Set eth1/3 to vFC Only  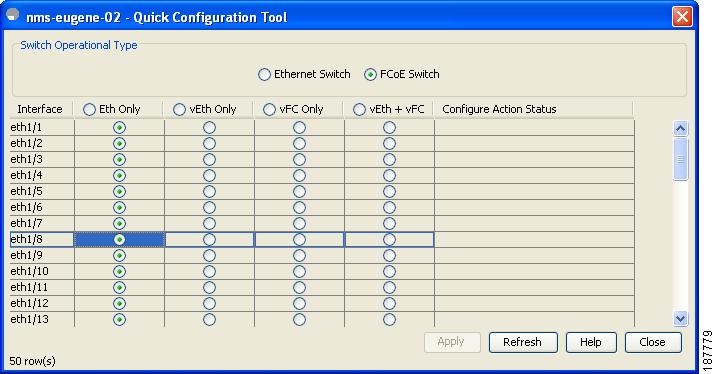coord(299,159)
